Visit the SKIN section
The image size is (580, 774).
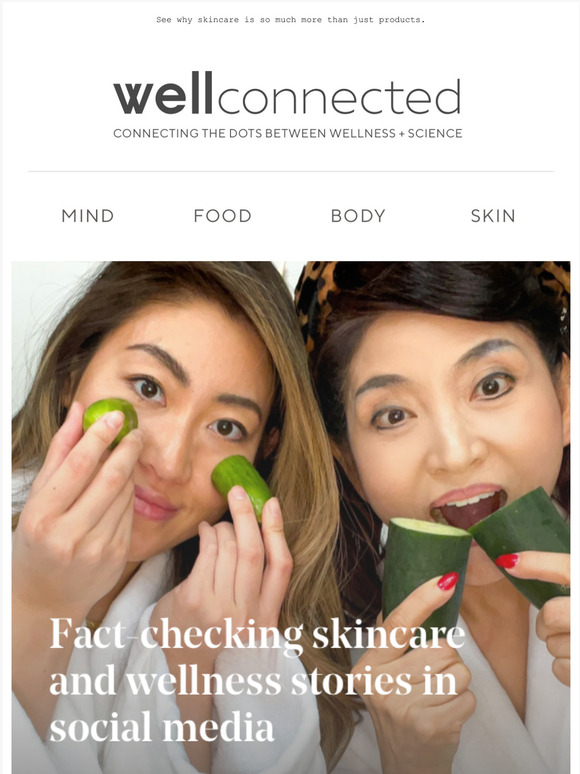[x=493, y=216]
